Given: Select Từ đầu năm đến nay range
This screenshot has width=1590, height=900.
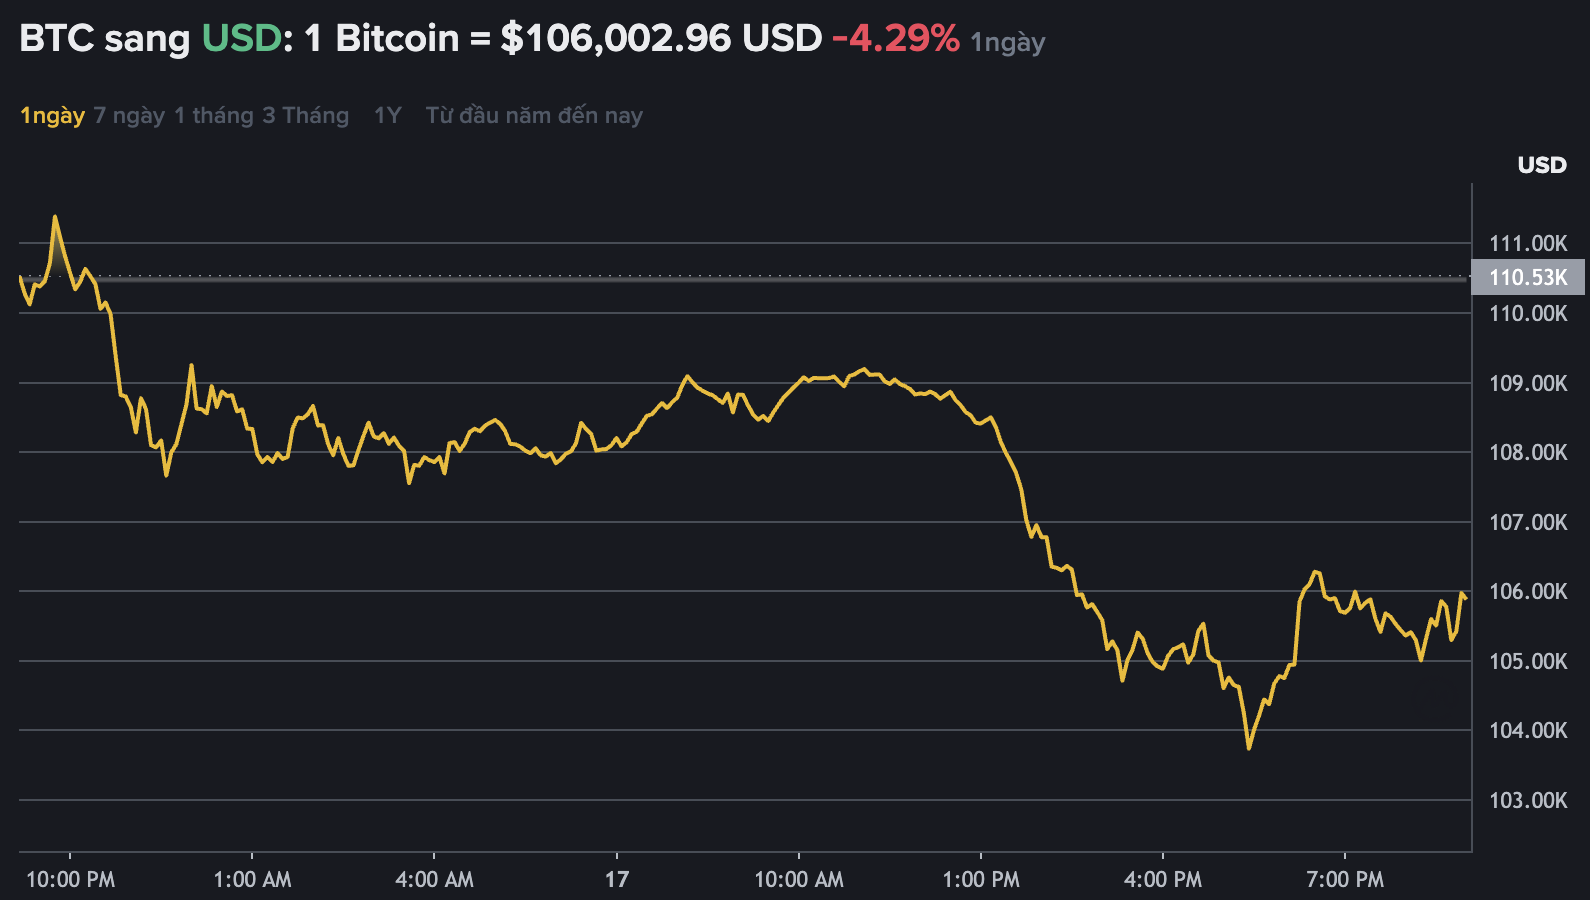Looking at the screenshot, I should 534,116.
